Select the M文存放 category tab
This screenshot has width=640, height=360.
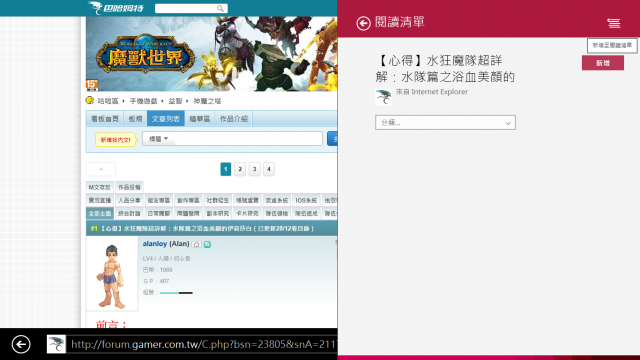pyautogui.click(x=100, y=187)
